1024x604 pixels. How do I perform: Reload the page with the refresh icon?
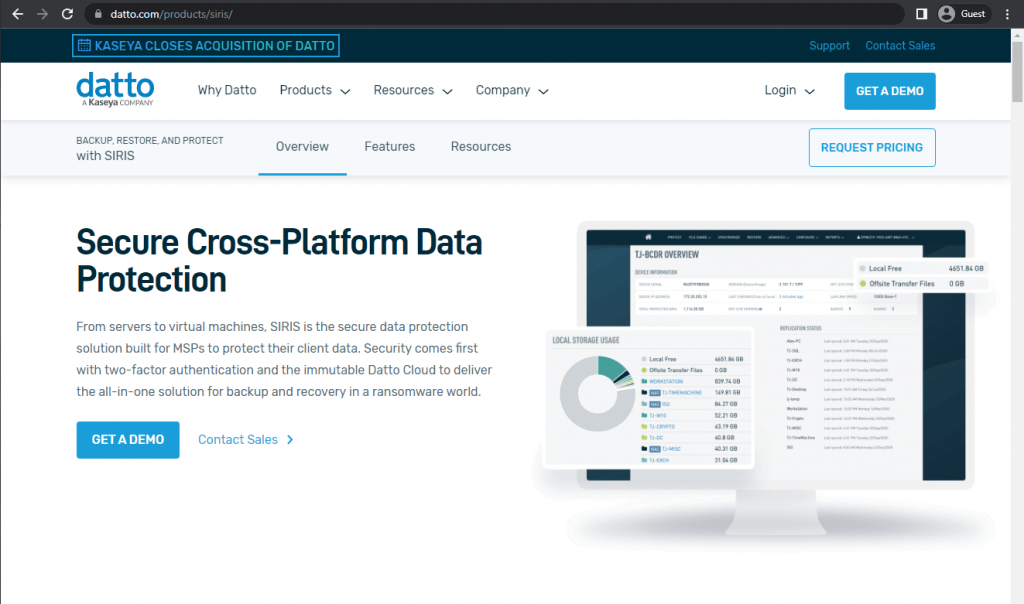tap(67, 14)
